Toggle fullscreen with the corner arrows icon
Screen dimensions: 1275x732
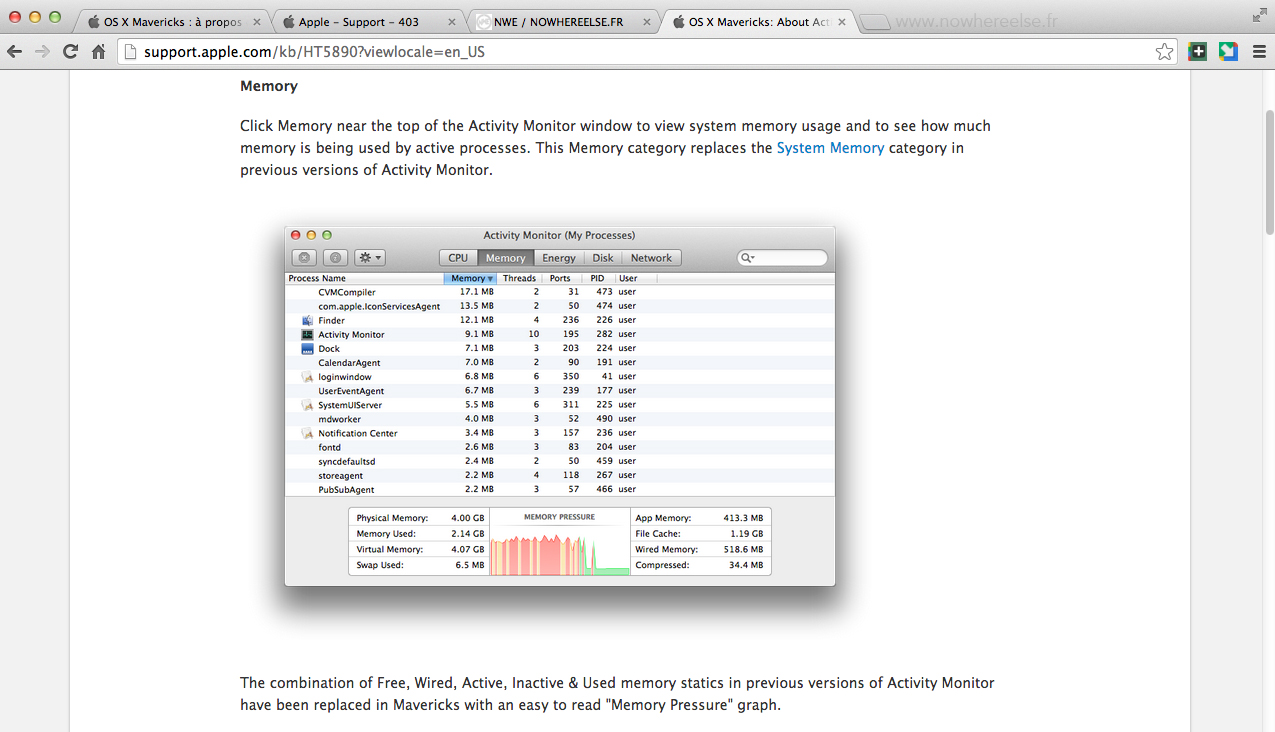tap(1259, 15)
